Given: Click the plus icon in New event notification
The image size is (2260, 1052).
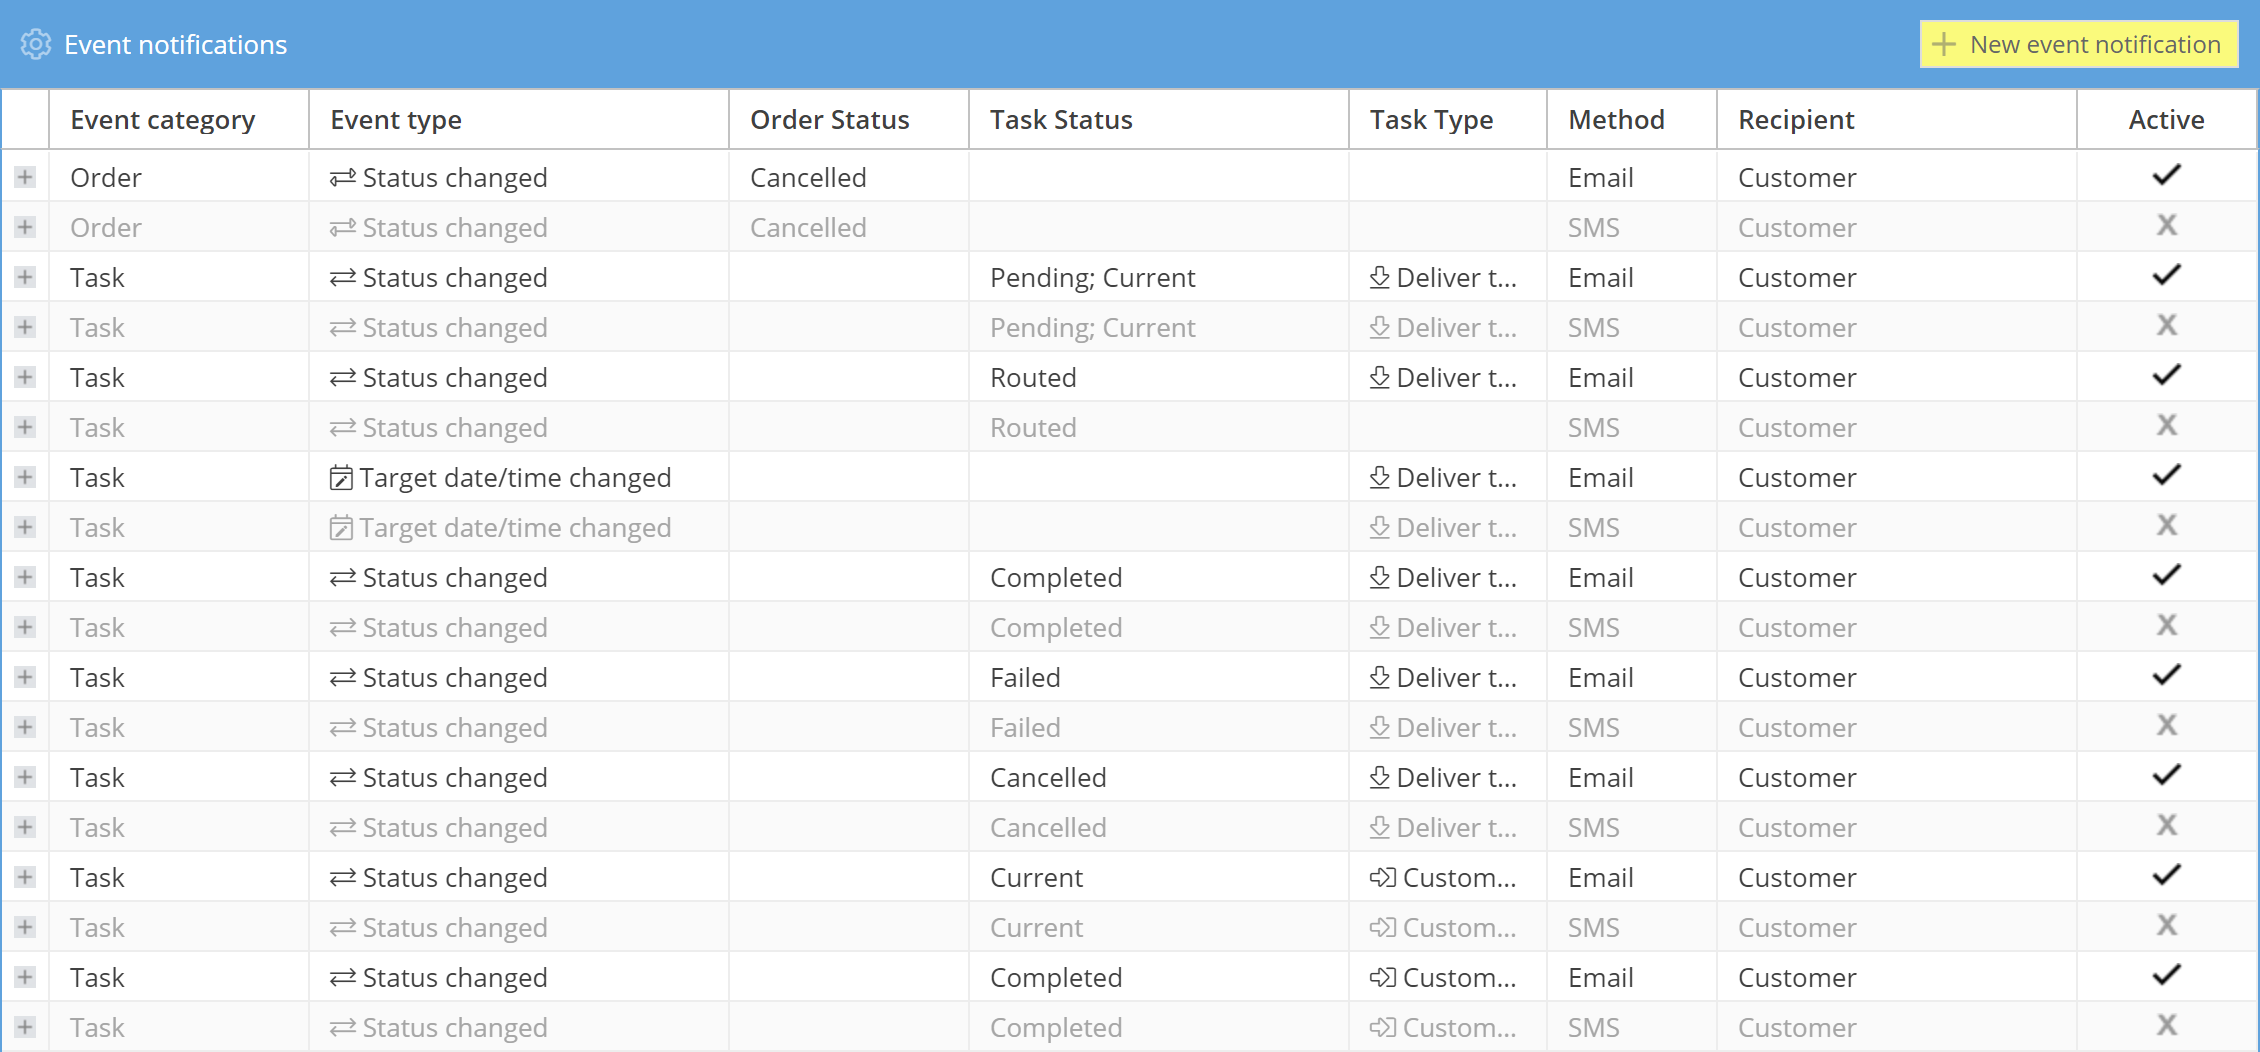Looking at the screenshot, I should [1943, 44].
